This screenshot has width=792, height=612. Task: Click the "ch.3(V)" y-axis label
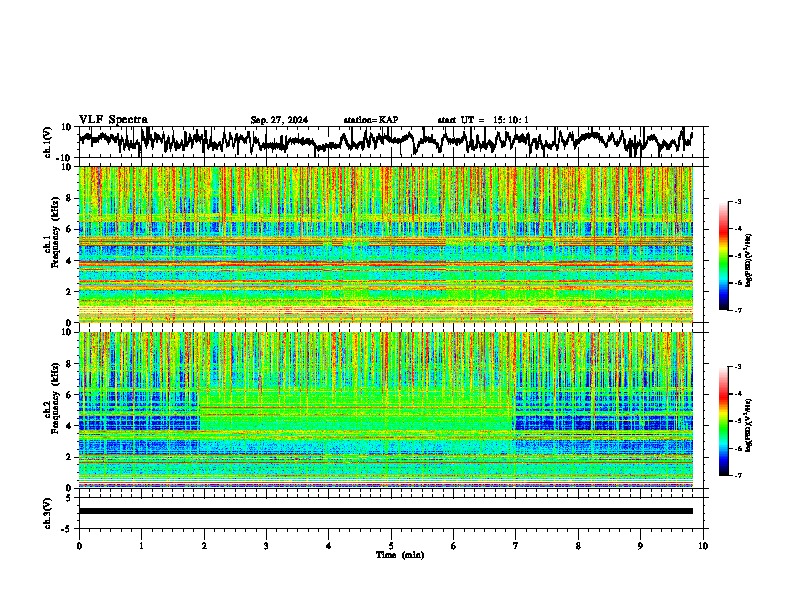(x=48, y=513)
